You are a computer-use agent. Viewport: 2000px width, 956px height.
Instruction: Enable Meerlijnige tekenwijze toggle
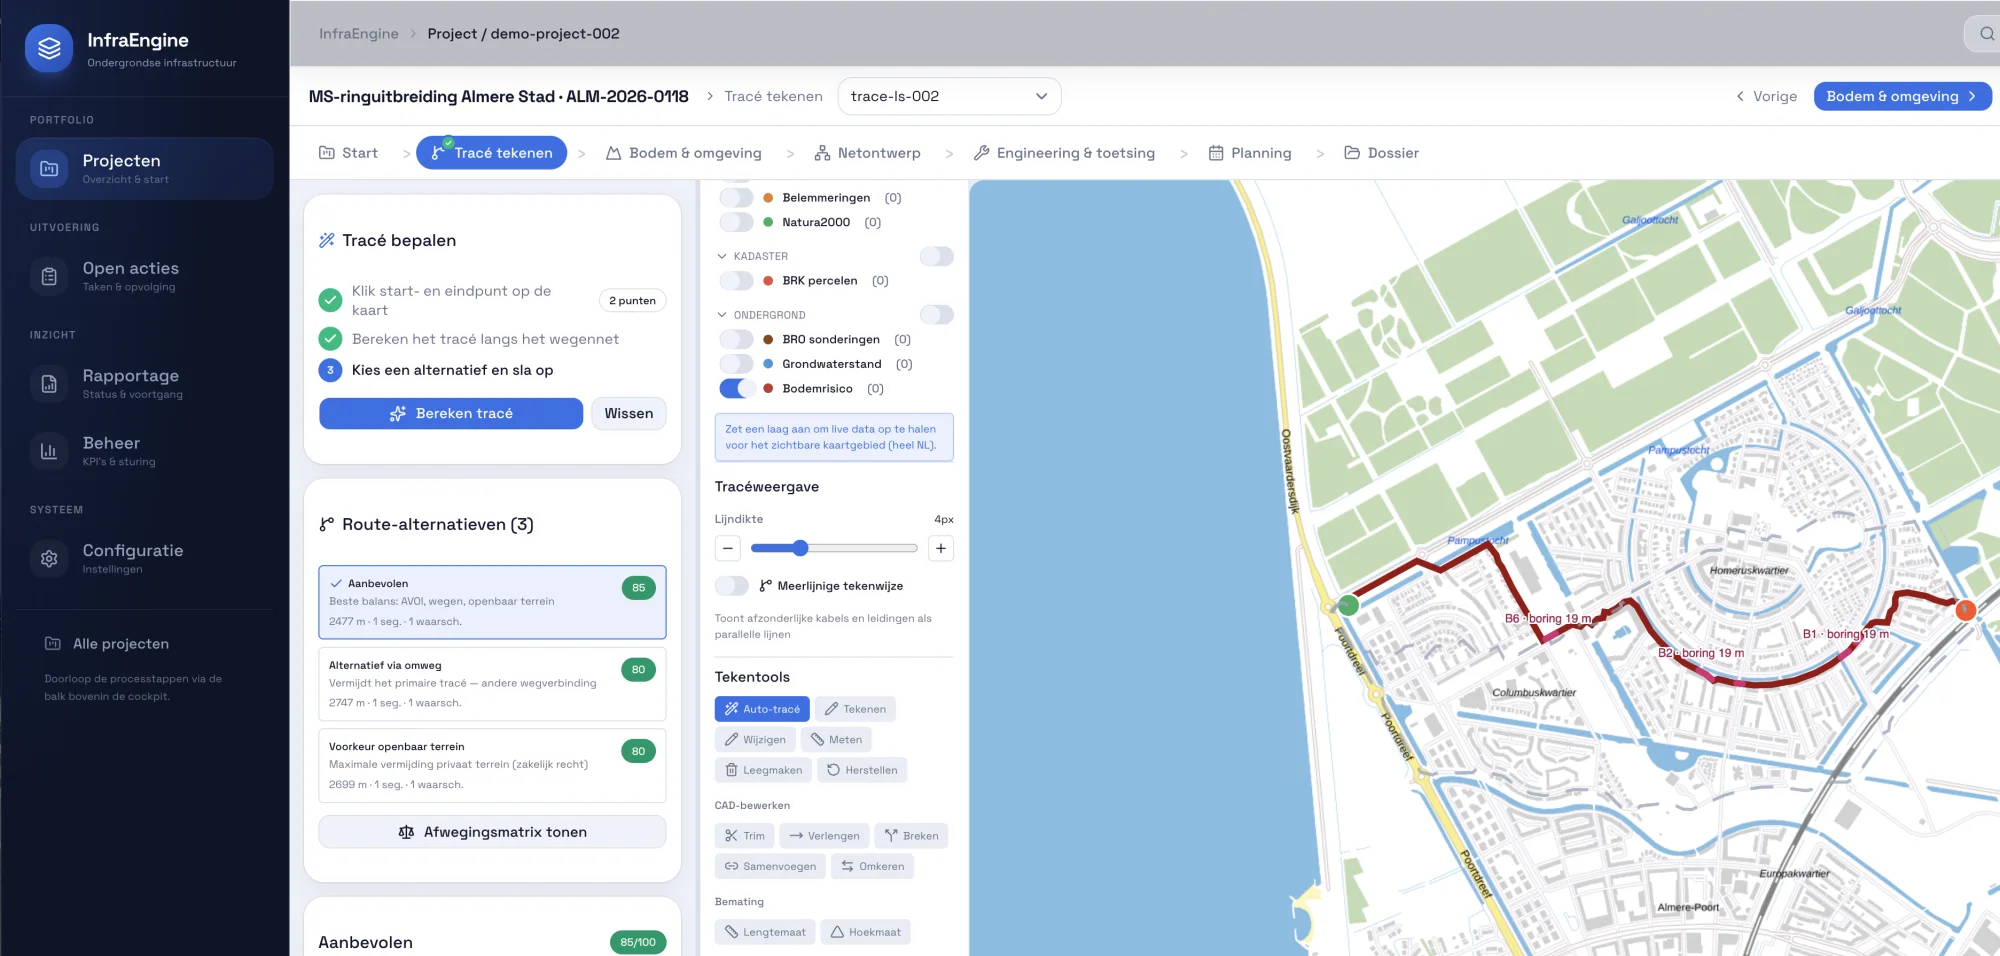pos(732,586)
